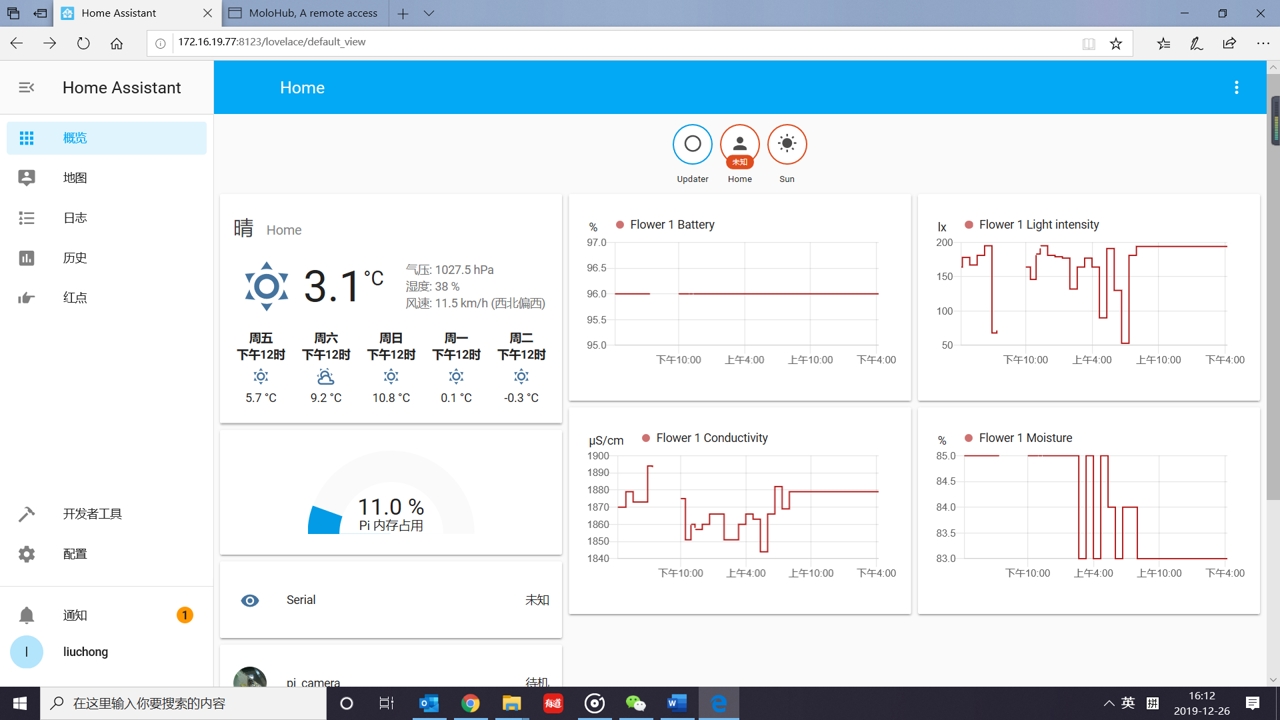Open the Serial sensor entity row

[x=391, y=600]
